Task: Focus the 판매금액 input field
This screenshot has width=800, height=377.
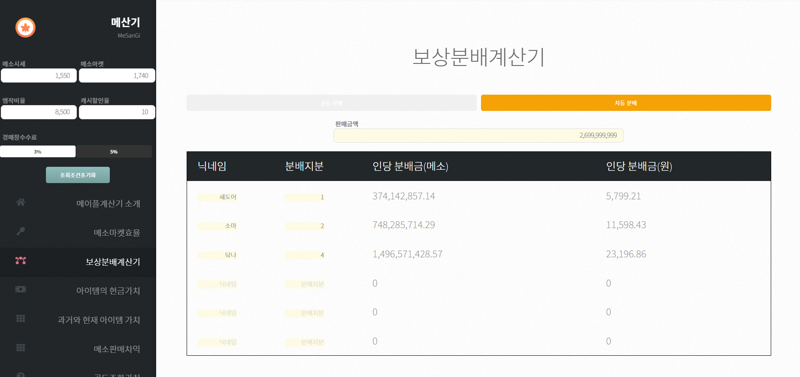Action: click(479, 136)
